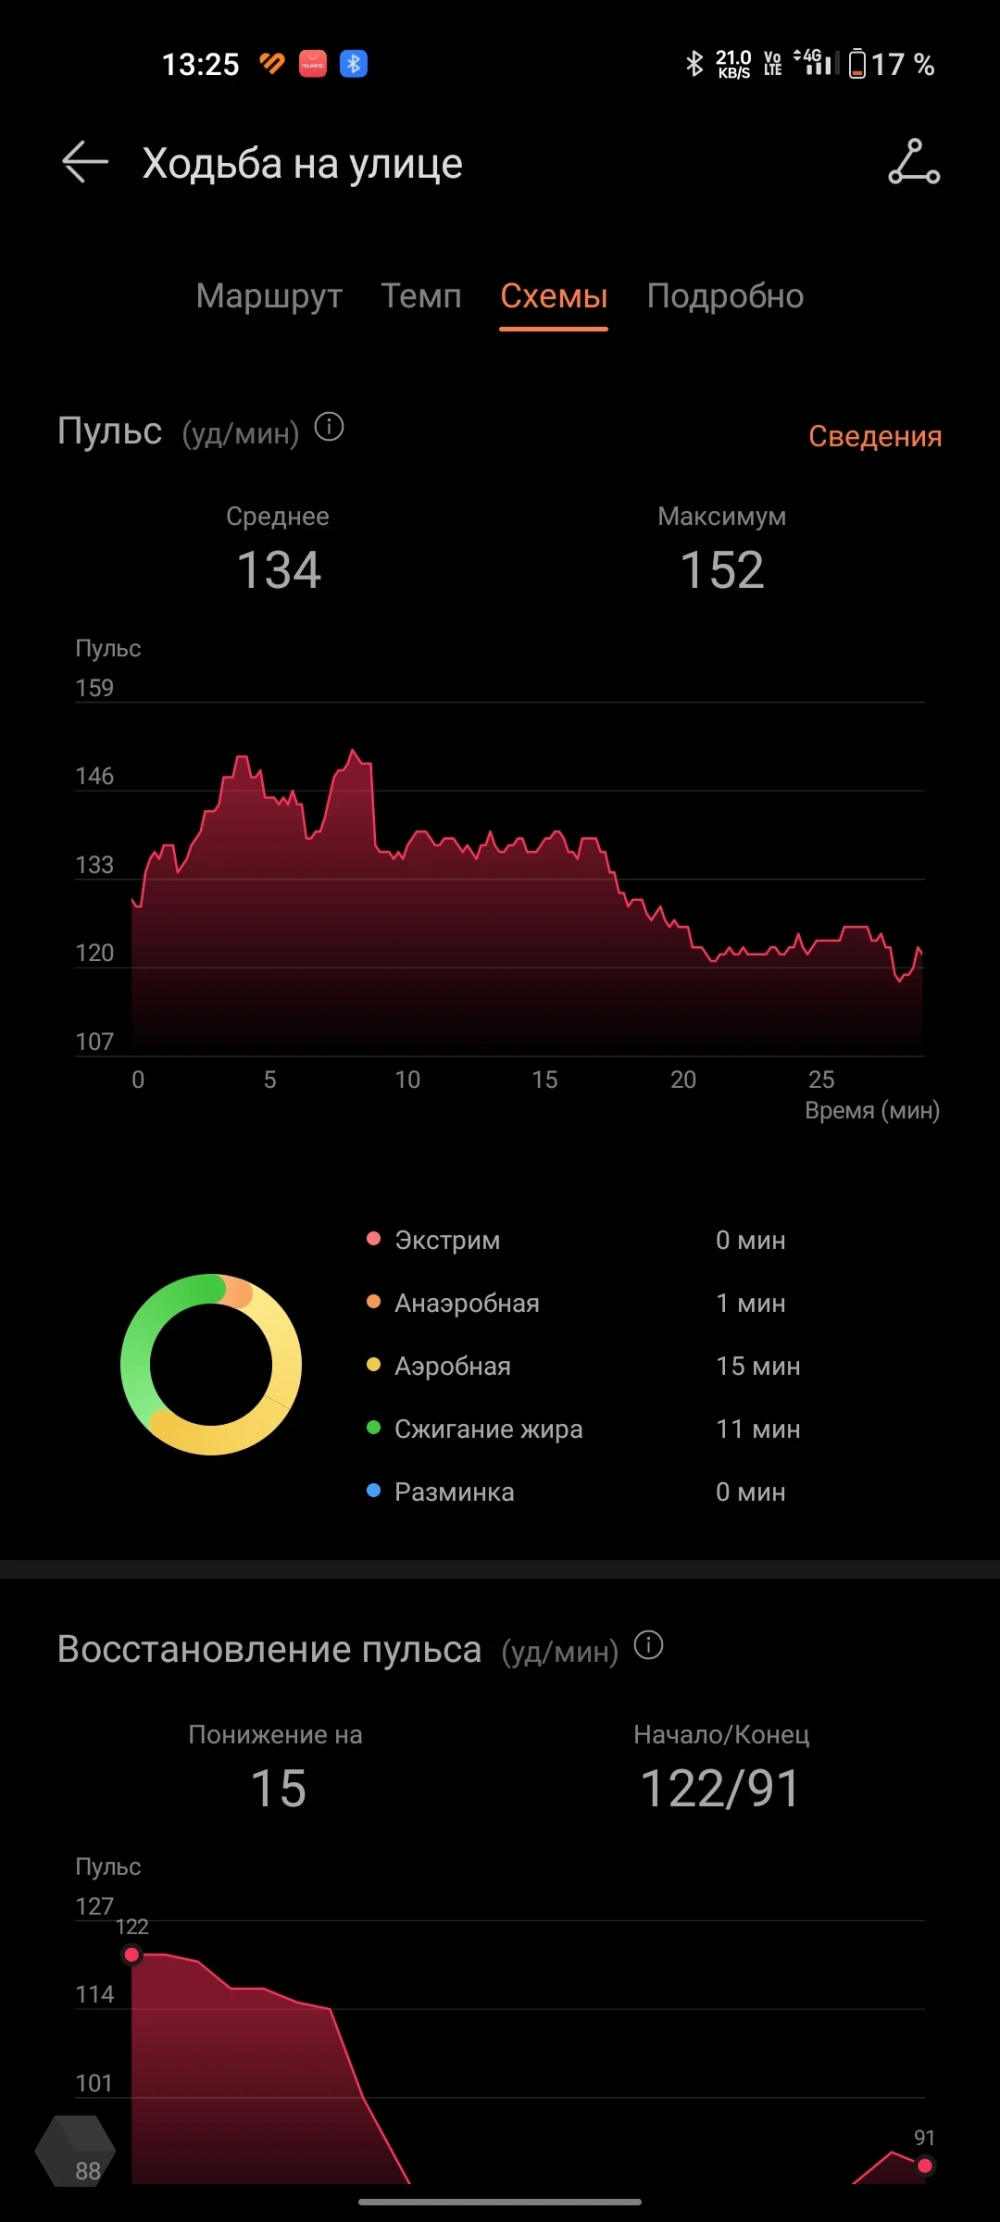
Task: Select the Схемы tab
Action: (554, 296)
